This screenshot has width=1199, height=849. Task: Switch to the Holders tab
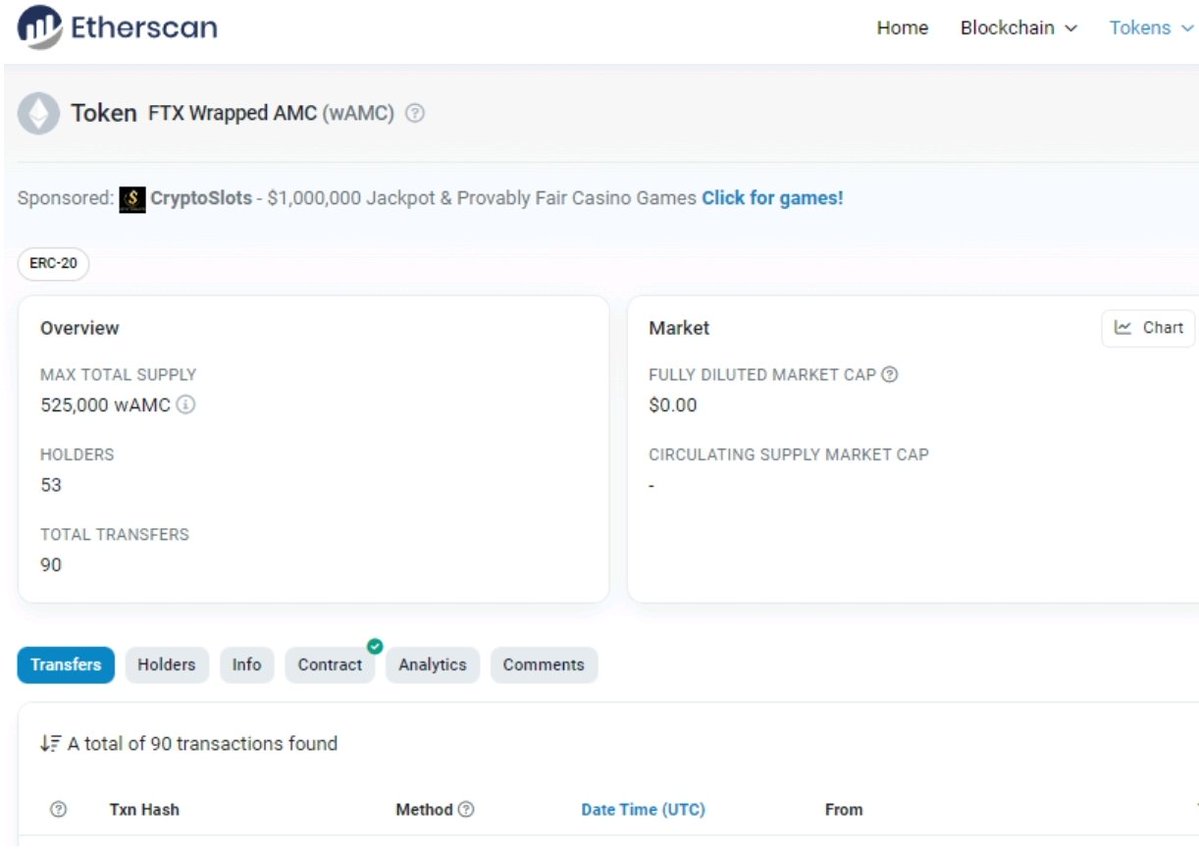coord(166,665)
